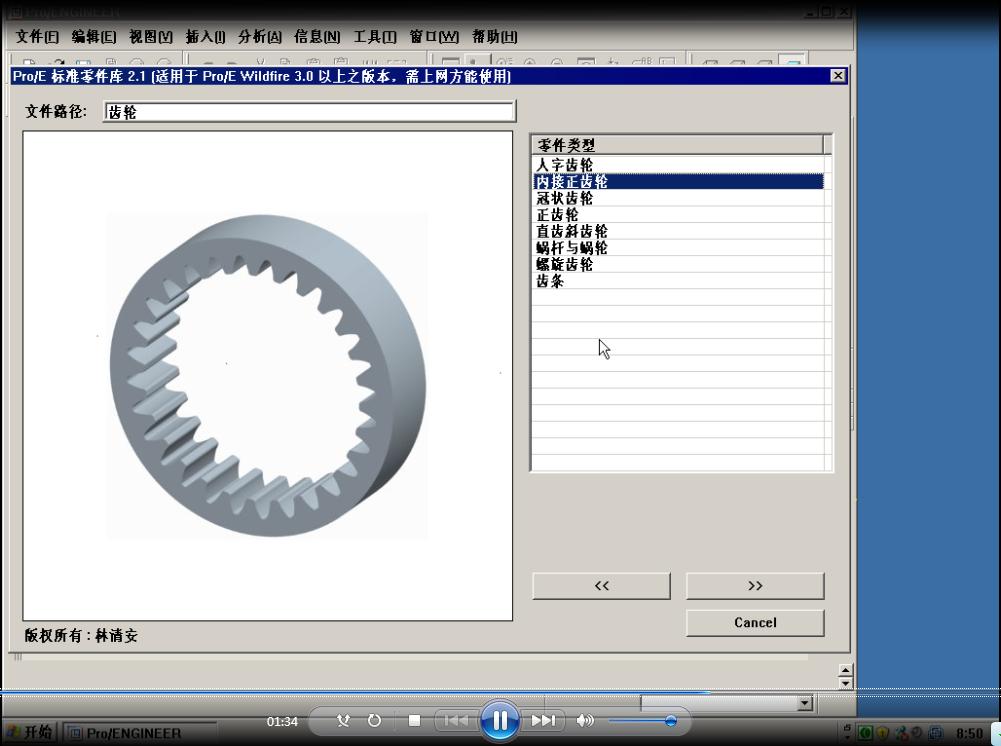Open the 插入(I) menu

(x=205, y=36)
